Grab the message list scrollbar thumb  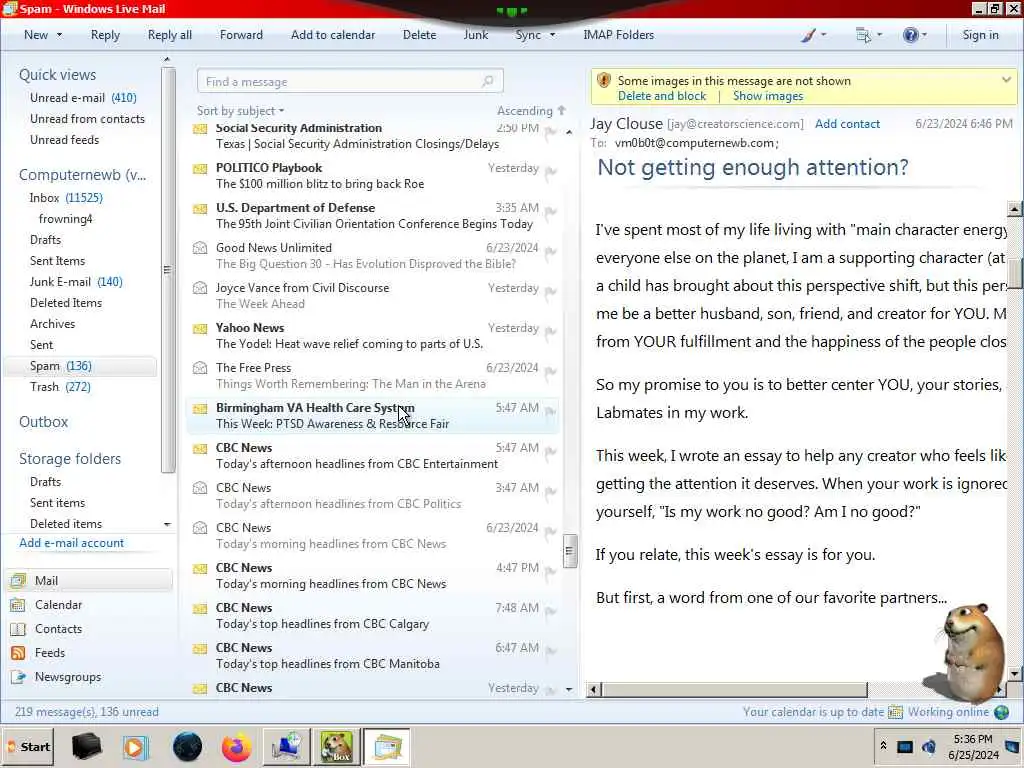point(569,551)
